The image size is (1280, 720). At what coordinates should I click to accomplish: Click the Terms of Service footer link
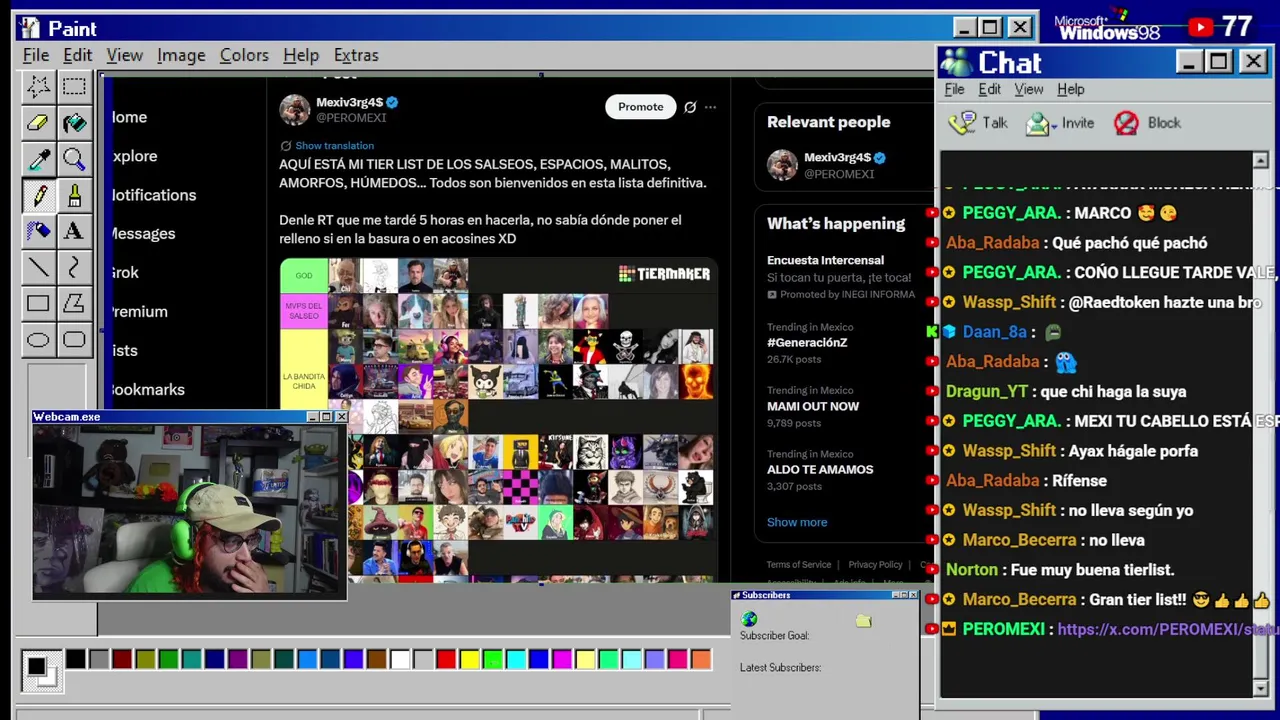(799, 565)
